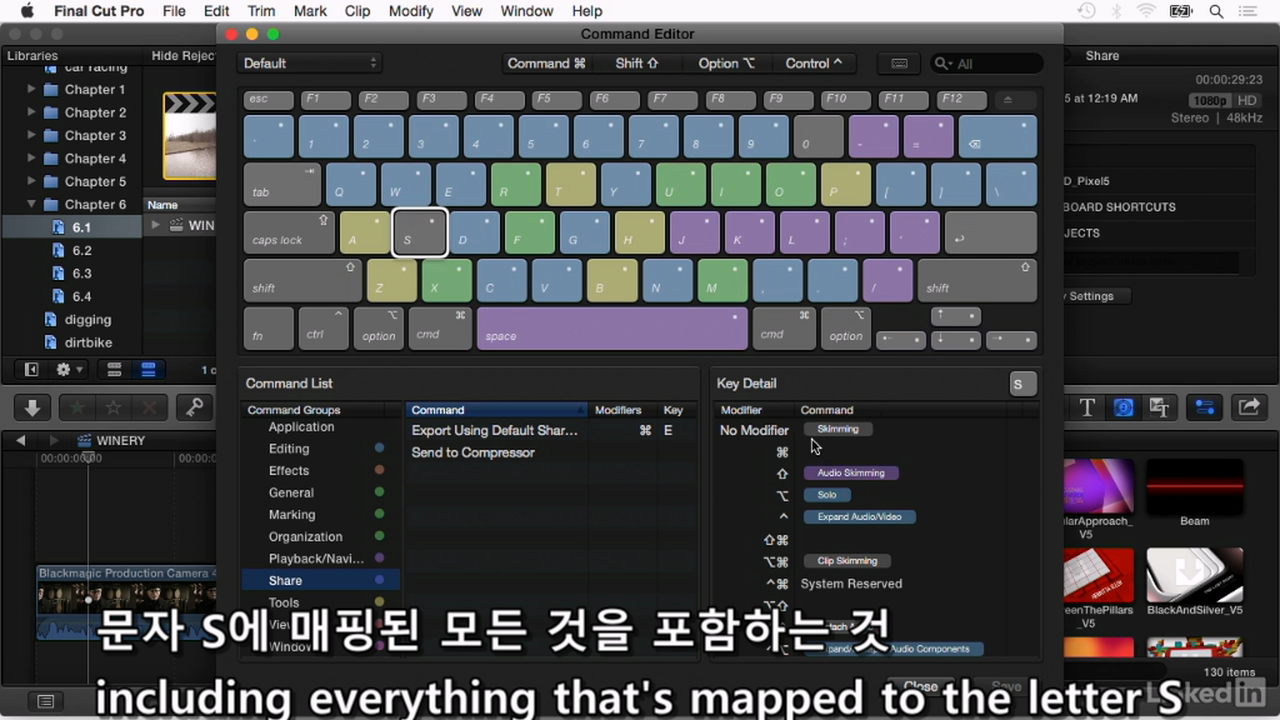Click the Audio Skimming command tag
Screen dimensions: 1280x720
(x=851, y=473)
